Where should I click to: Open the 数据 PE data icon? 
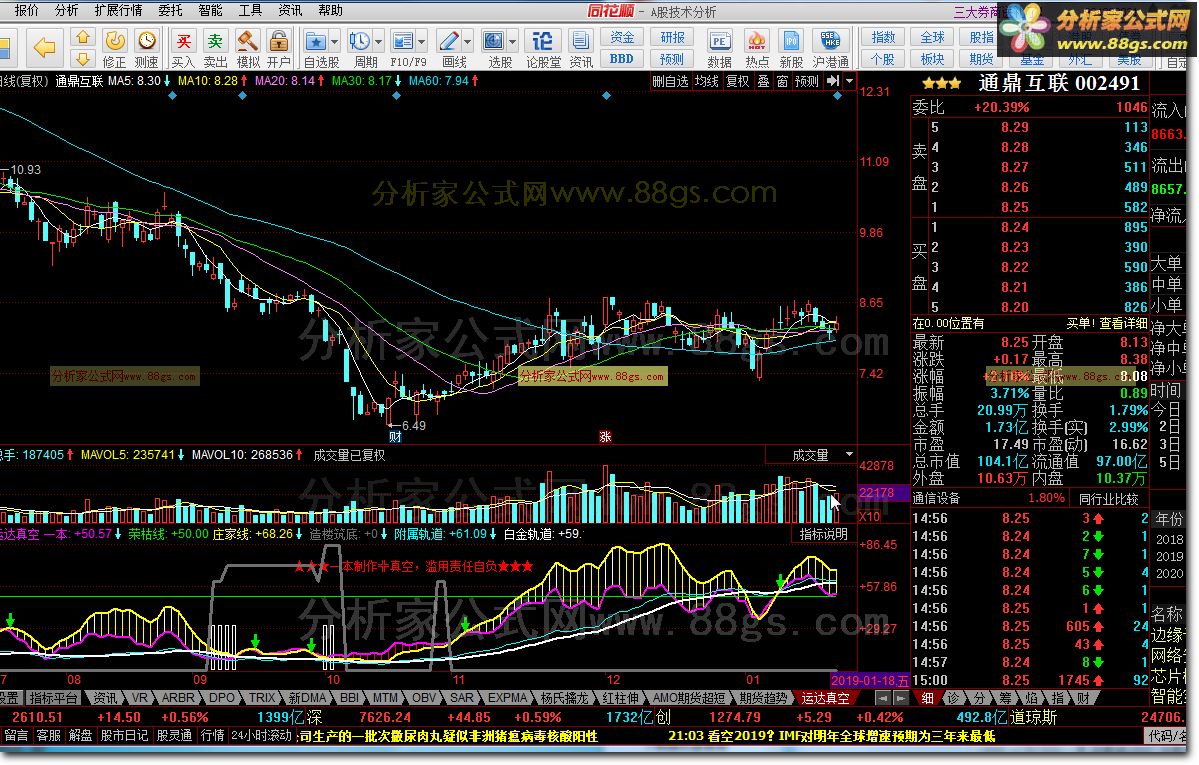[x=719, y=48]
